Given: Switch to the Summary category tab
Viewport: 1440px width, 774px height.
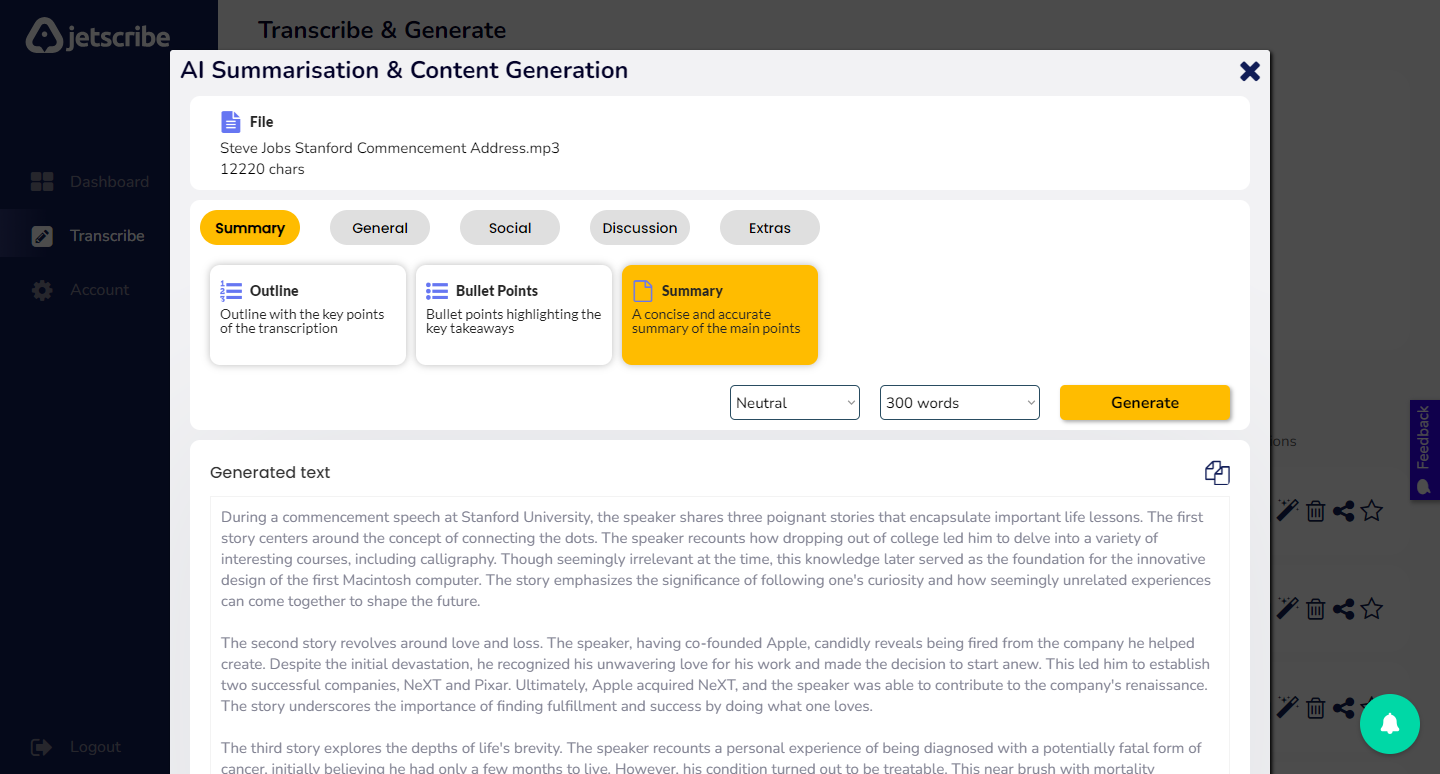Looking at the screenshot, I should click(250, 228).
